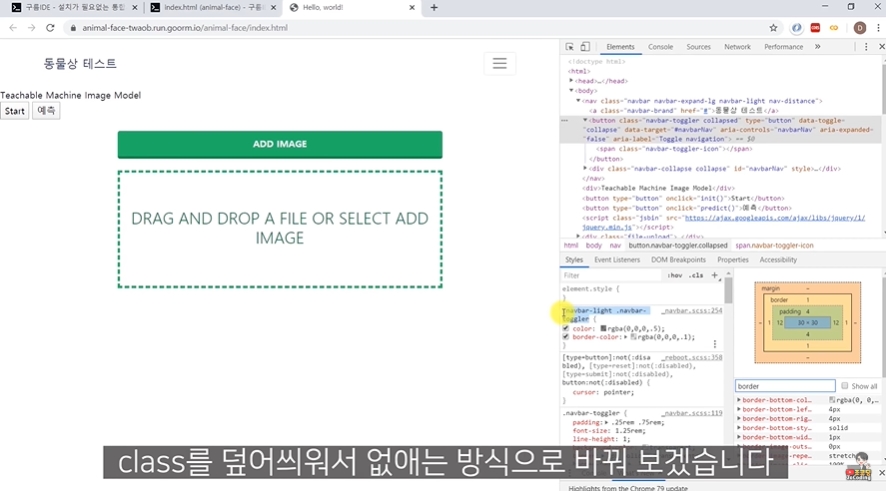Viewport: 886px width, 491px height.
Task: Click the site lock icon
Action: click(73, 28)
